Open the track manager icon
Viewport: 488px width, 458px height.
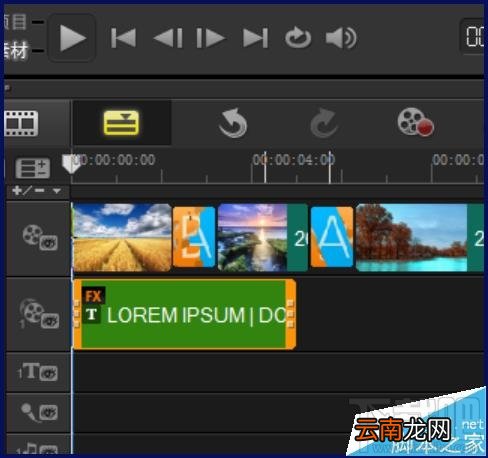point(33,168)
